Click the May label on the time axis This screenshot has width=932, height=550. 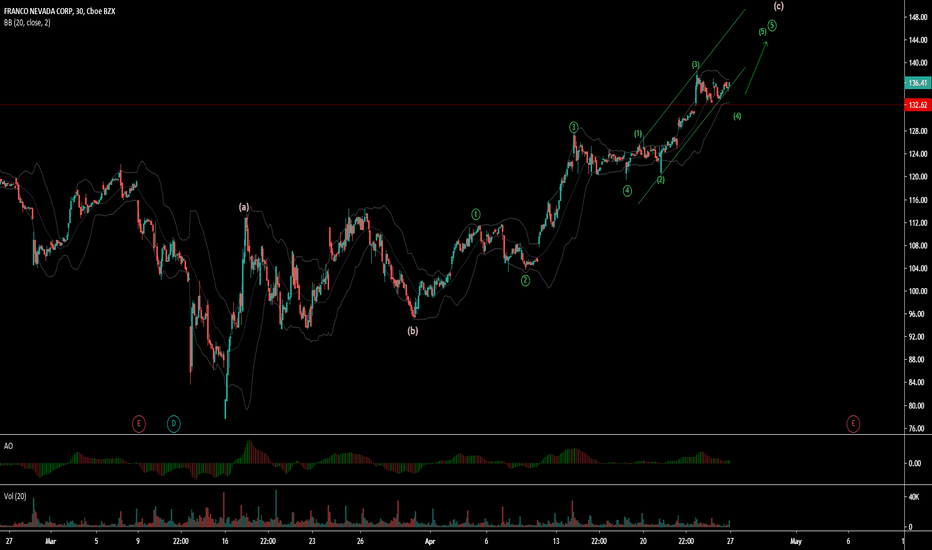click(x=796, y=541)
